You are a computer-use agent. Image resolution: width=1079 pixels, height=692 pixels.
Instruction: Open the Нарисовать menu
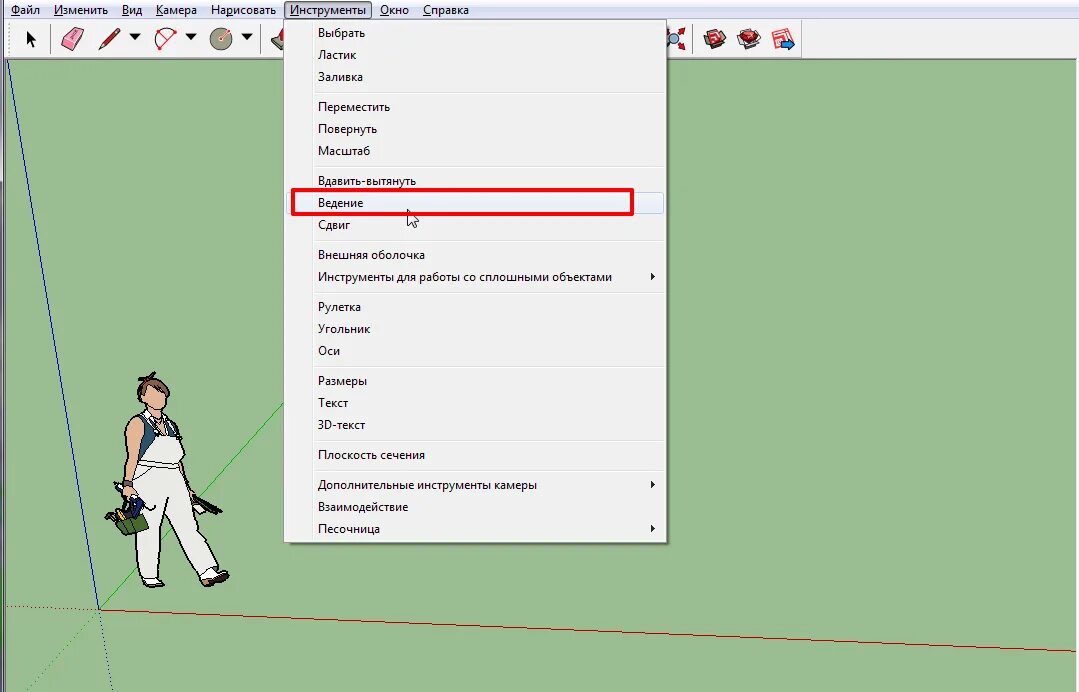243,10
